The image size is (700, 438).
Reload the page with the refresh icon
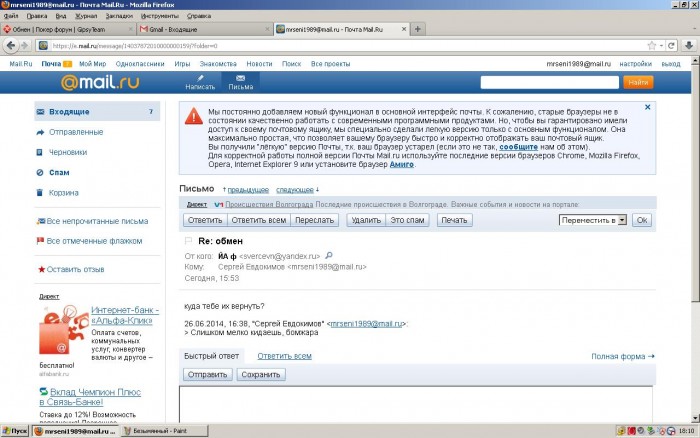click(x=671, y=46)
